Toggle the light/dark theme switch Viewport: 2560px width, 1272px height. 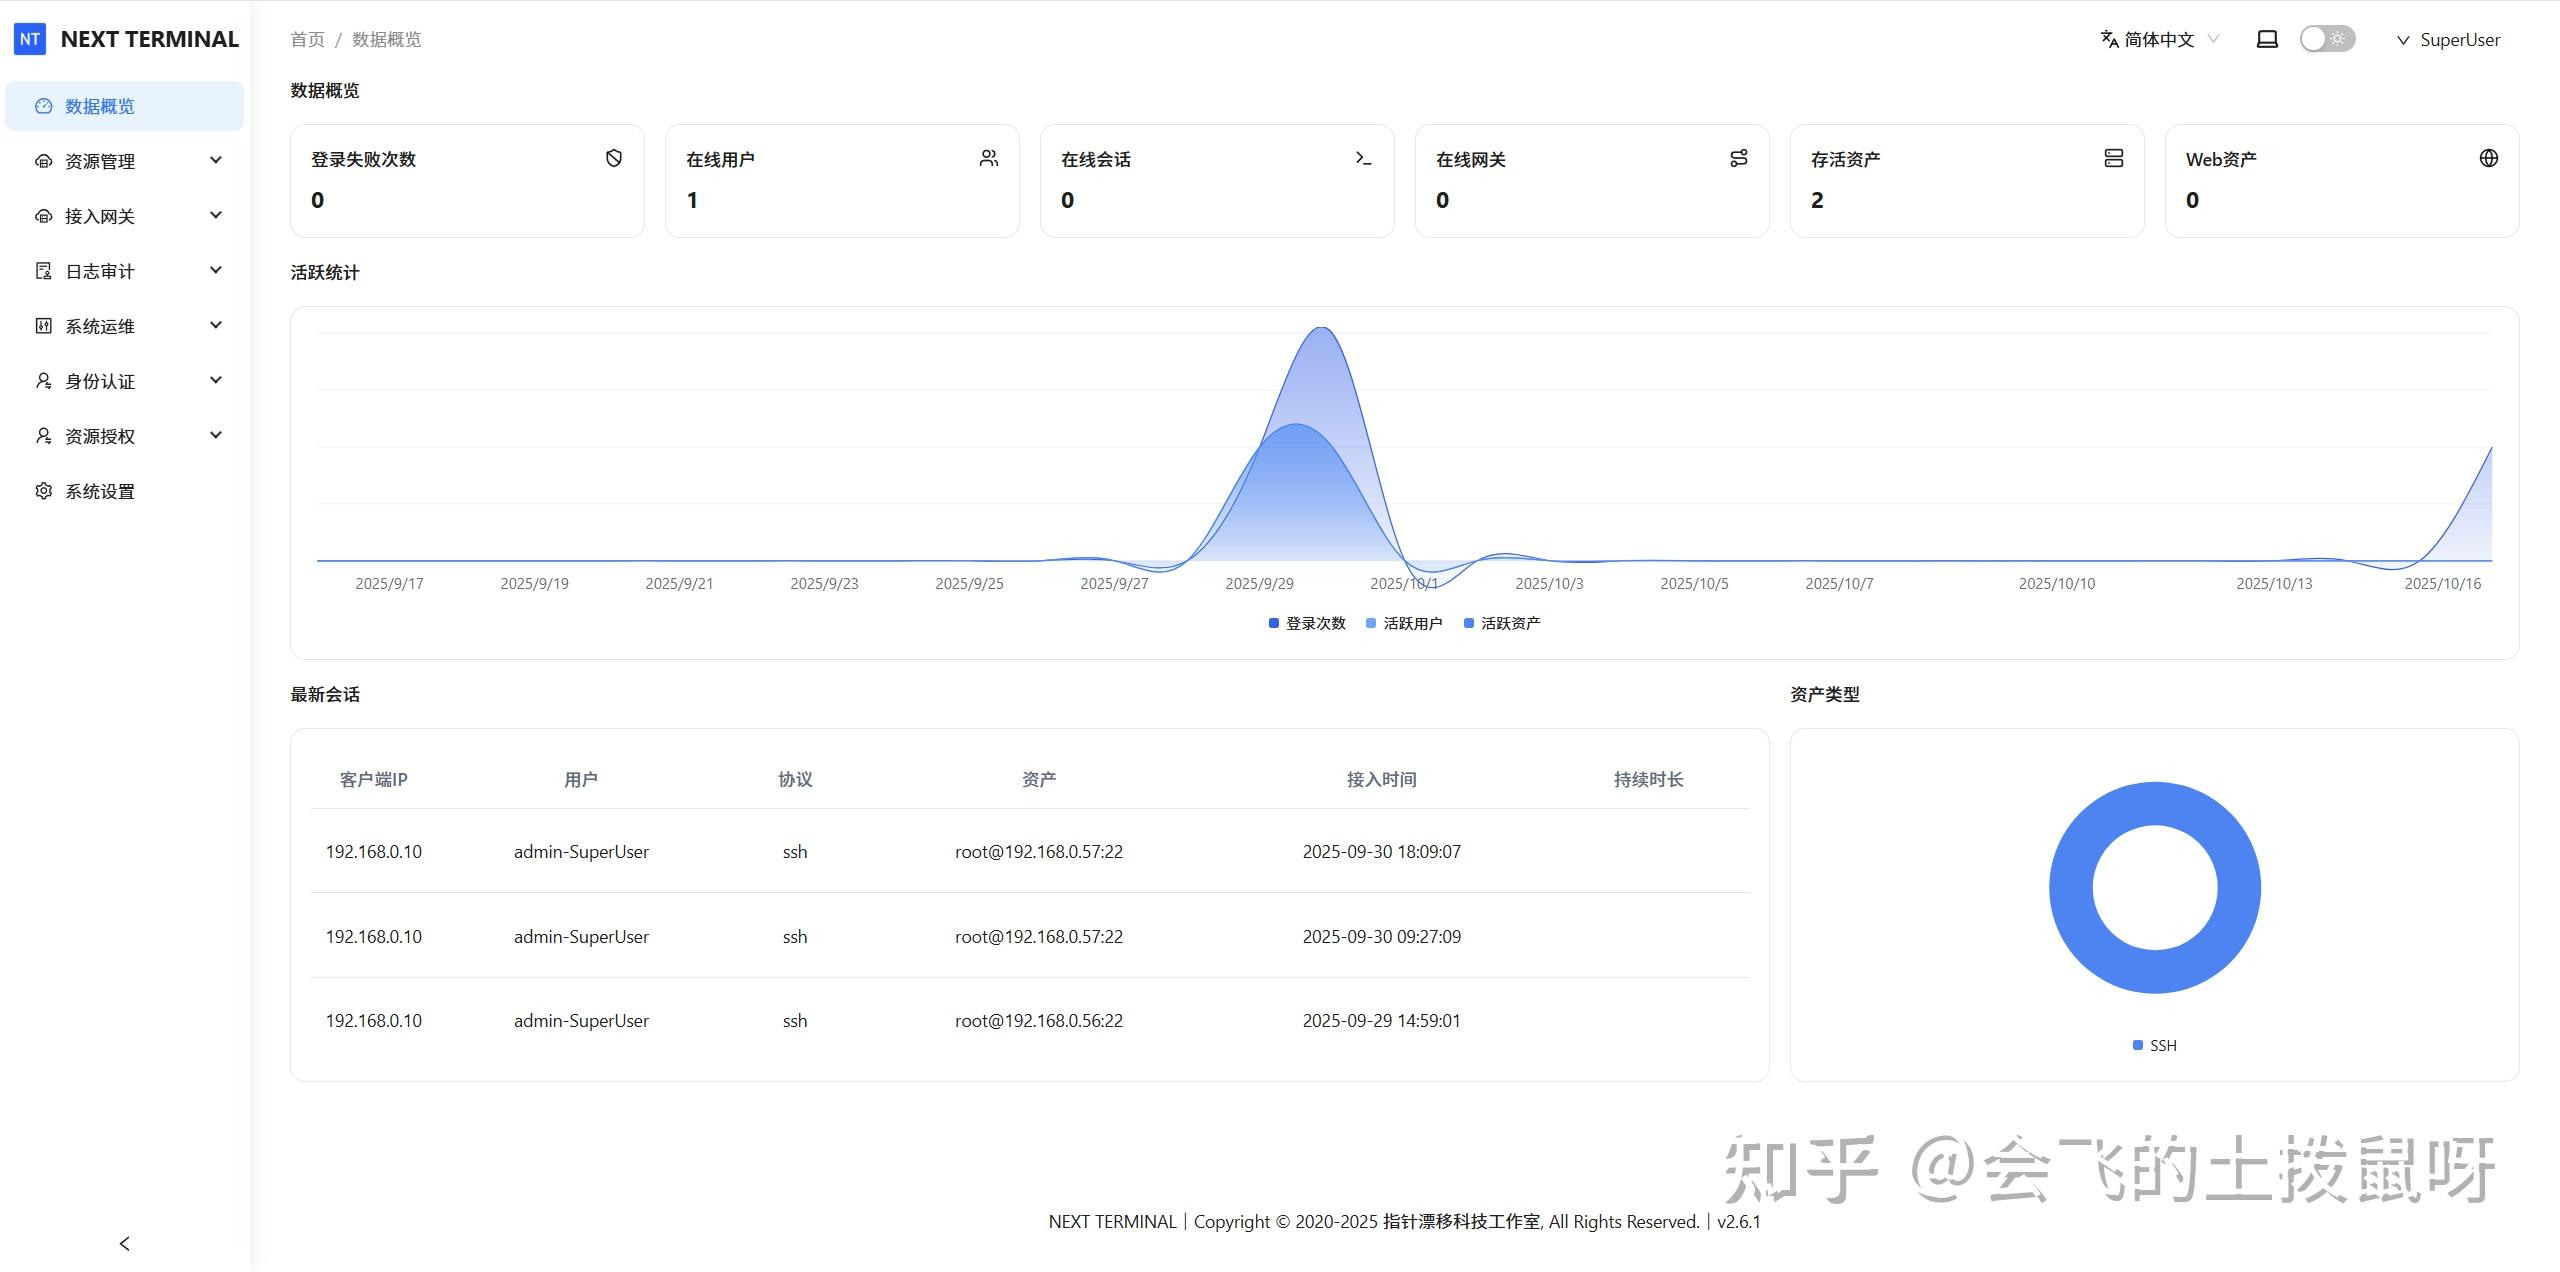point(2327,39)
